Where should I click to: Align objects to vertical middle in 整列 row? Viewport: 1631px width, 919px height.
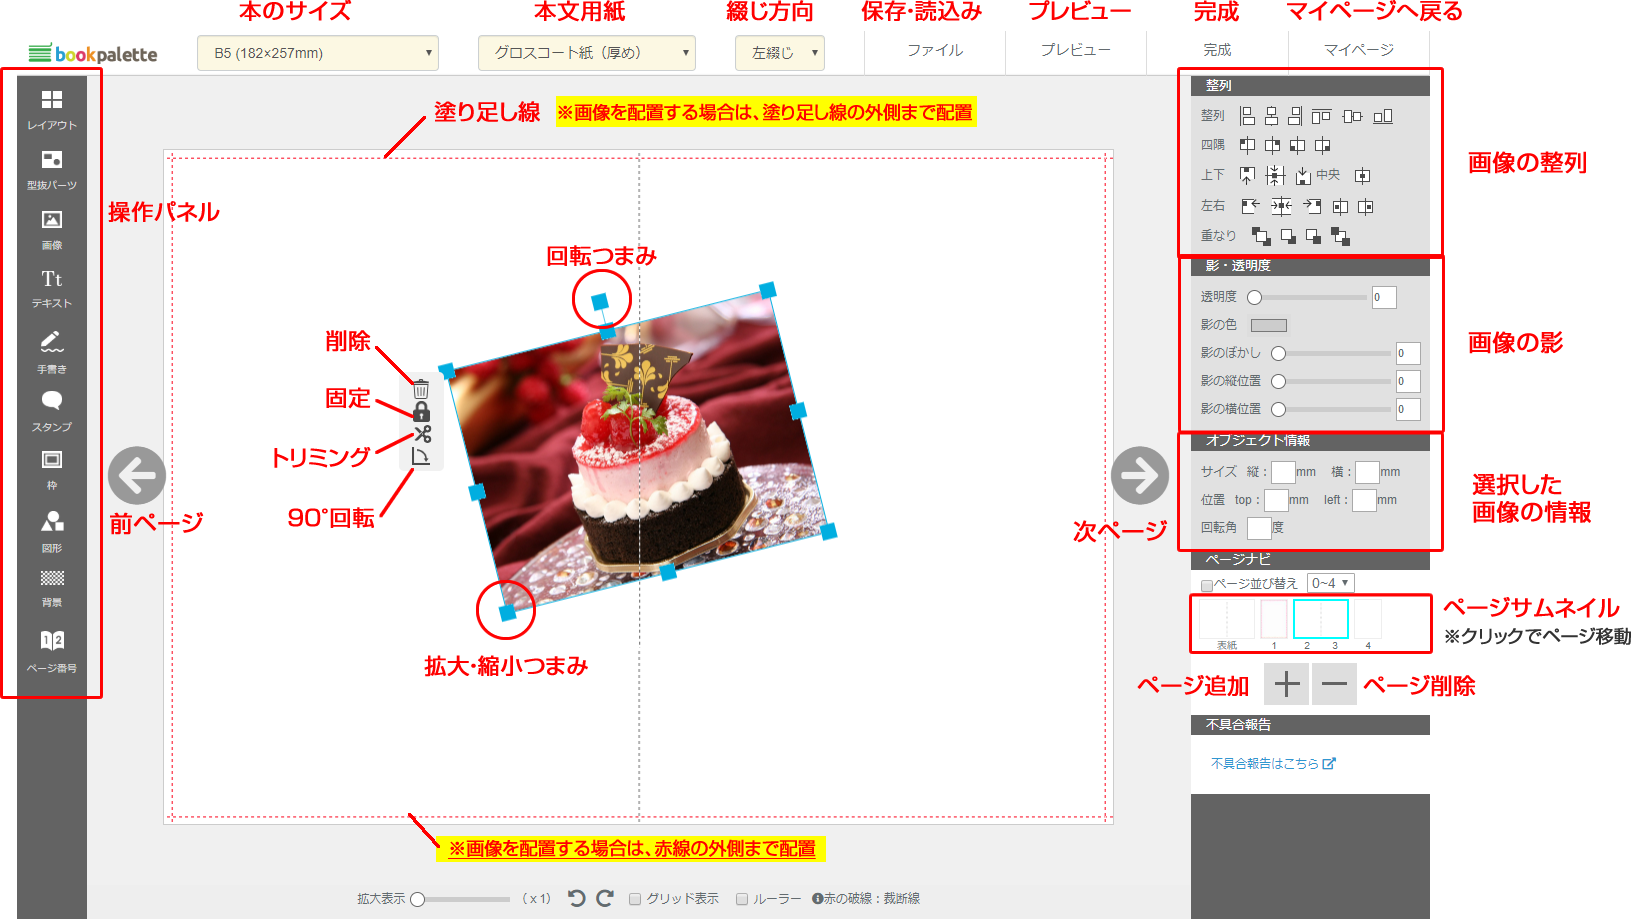[1352, 116]
